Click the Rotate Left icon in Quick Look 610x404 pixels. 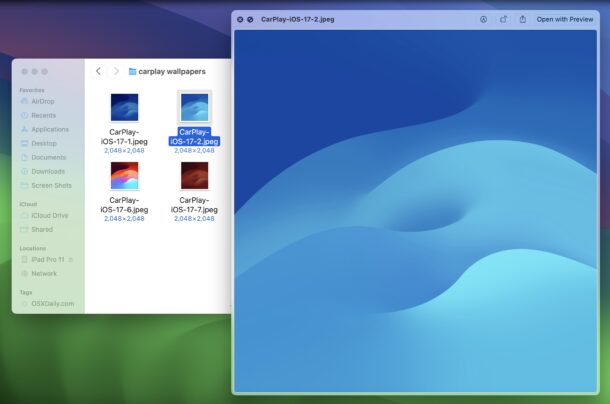tap(503, 19)
